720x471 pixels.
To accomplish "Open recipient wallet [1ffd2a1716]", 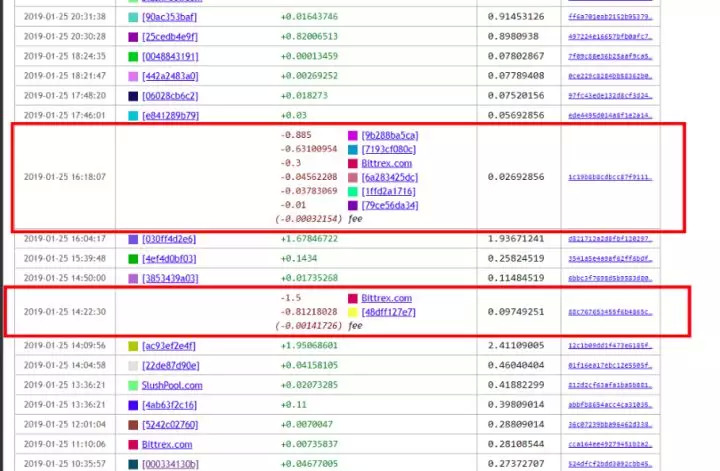I will click(388, 191).
